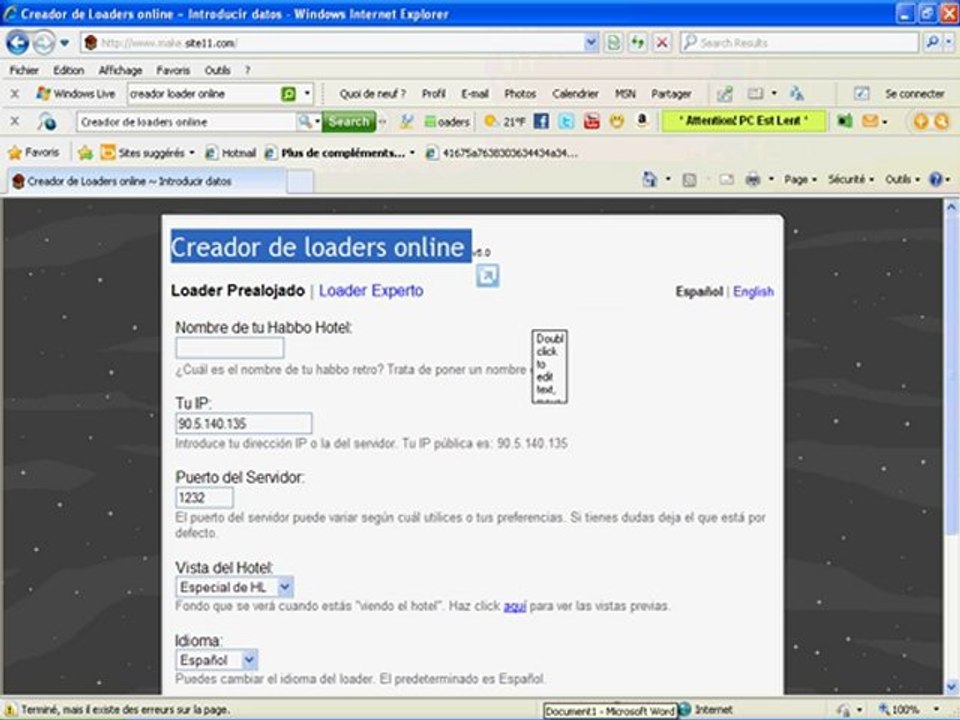Click the search magnifier icon in Search Results box
This screenshot has height=720, width=960.
click(932, 42)
